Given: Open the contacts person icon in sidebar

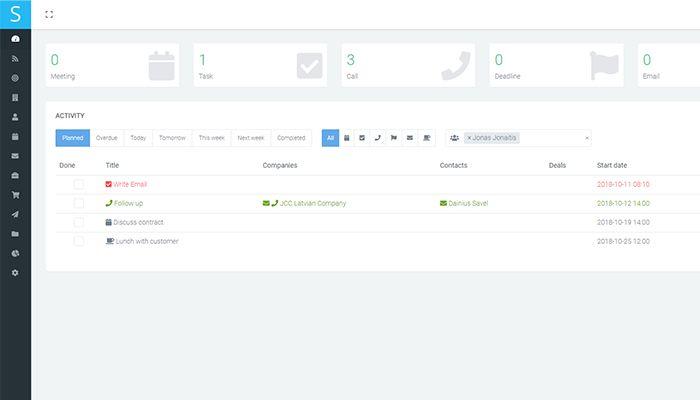Looking at the screenshot, I should tap(15, 117).
